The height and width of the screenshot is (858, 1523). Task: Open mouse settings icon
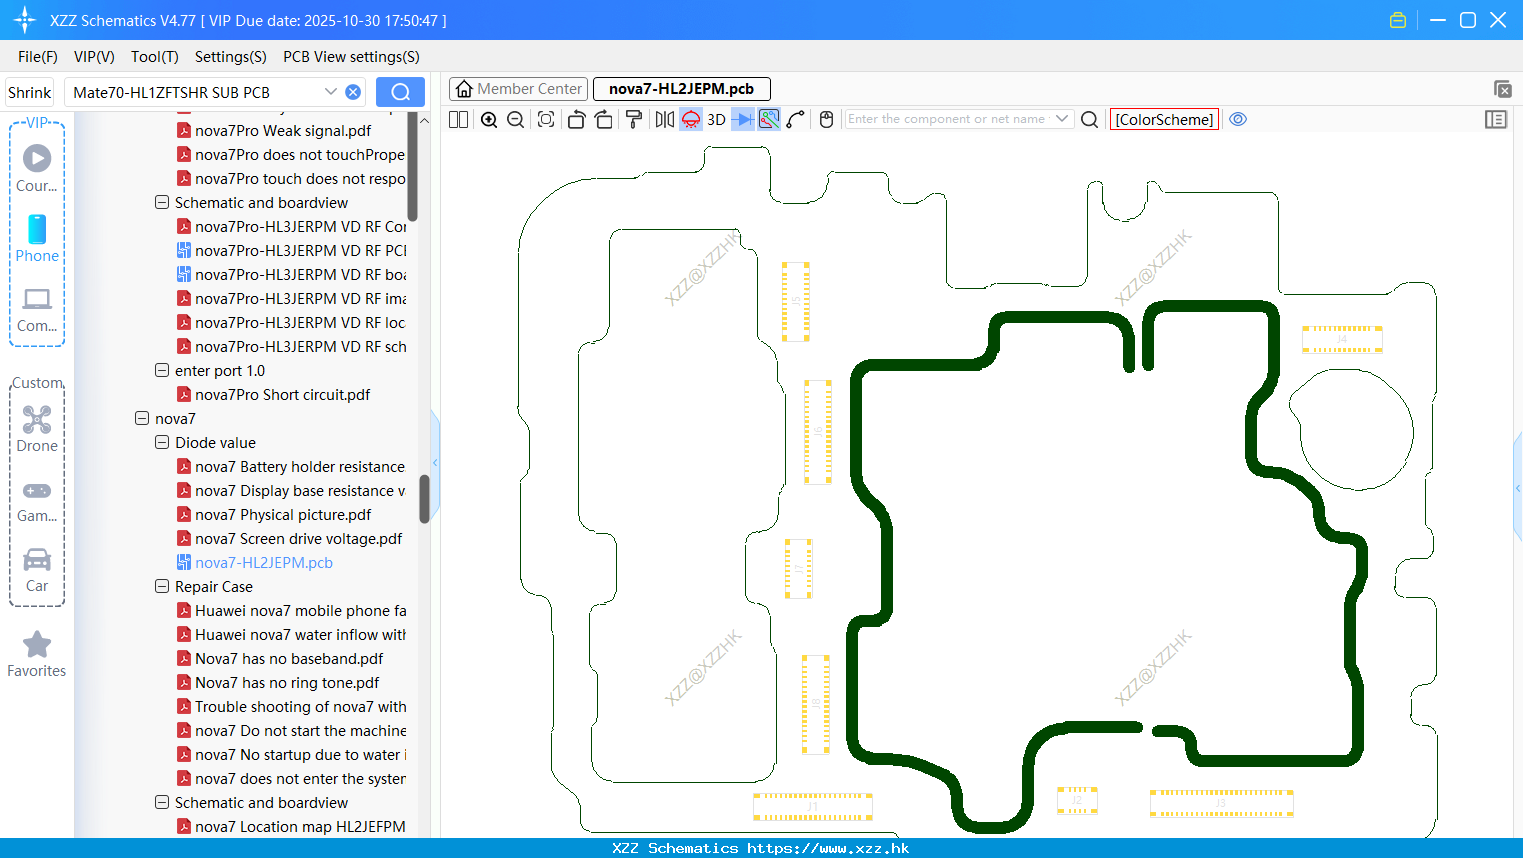pyautogui.click(x=826, y=119)
